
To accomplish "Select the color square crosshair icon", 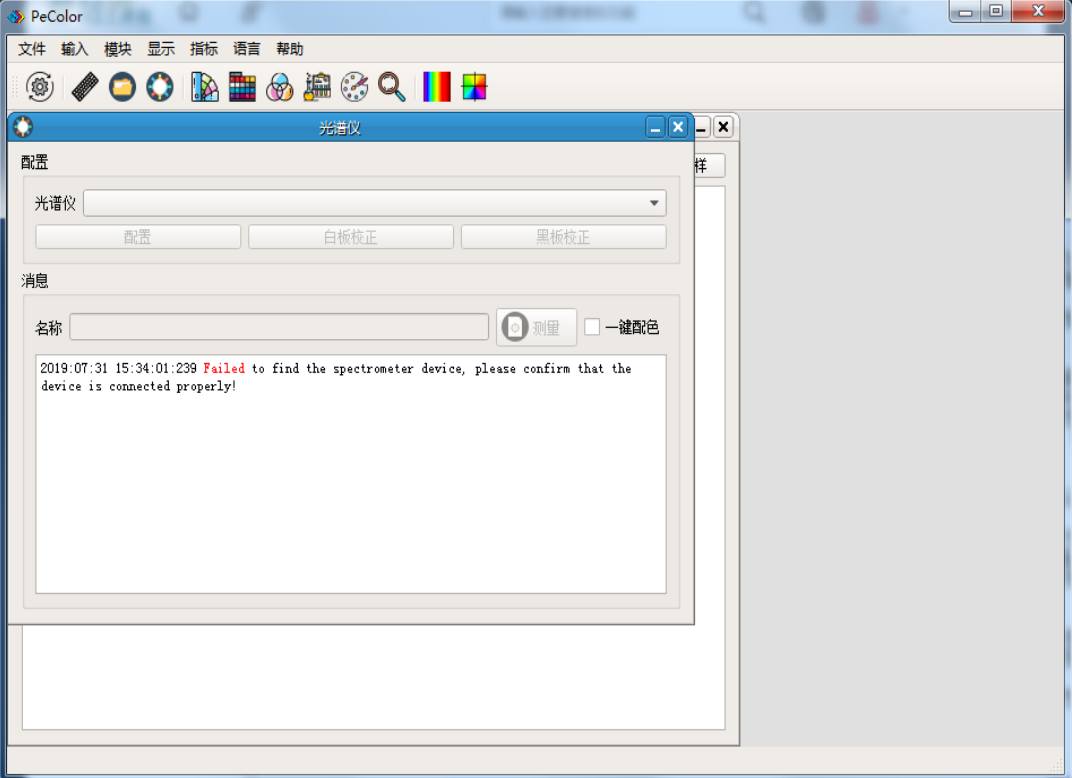I will click(x=474, y=87).
